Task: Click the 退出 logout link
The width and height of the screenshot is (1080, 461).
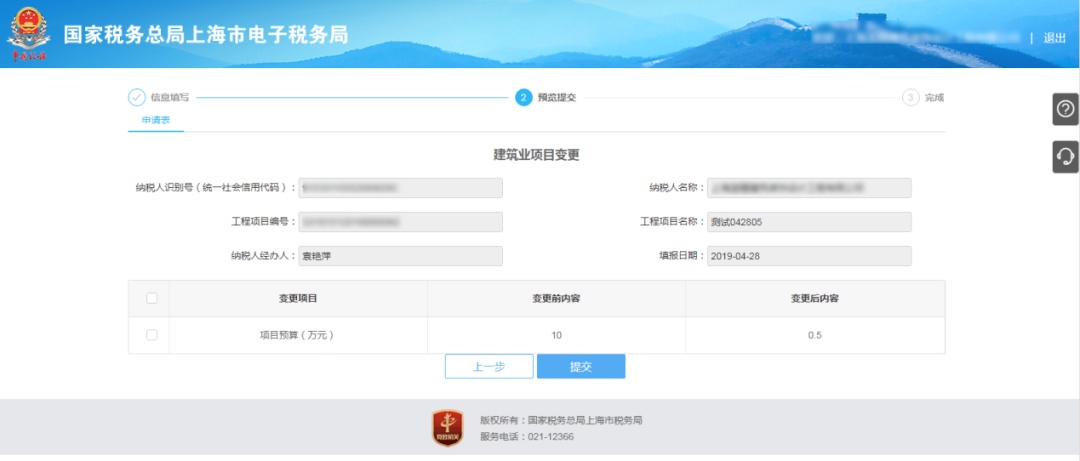Action: (x=1054, y=38)
